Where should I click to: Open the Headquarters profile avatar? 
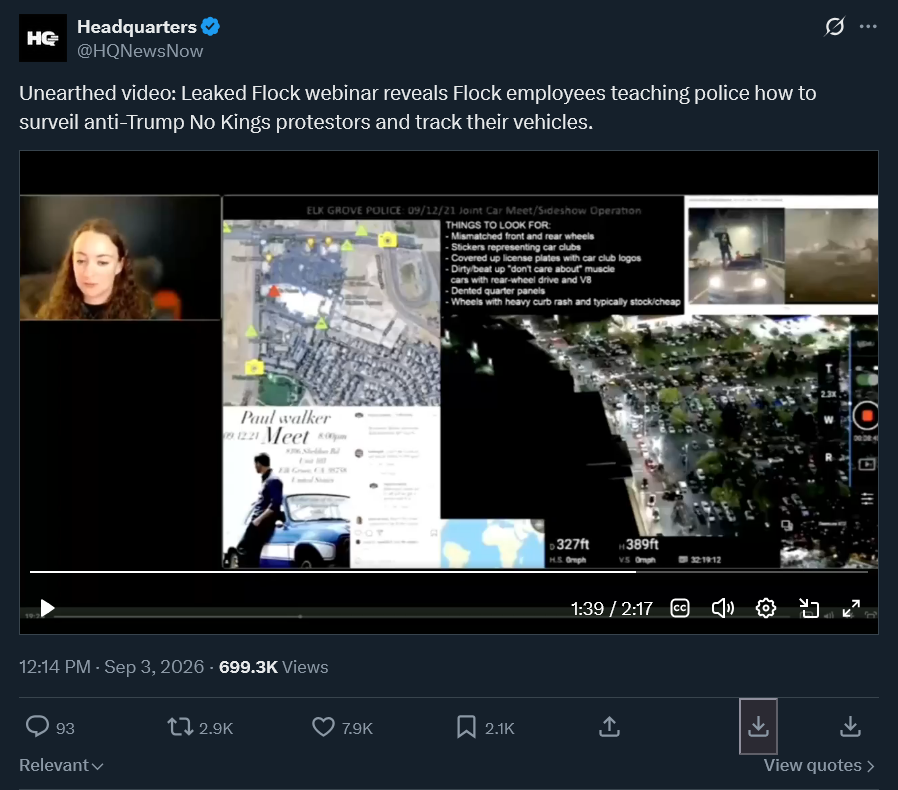pos(43,38)
